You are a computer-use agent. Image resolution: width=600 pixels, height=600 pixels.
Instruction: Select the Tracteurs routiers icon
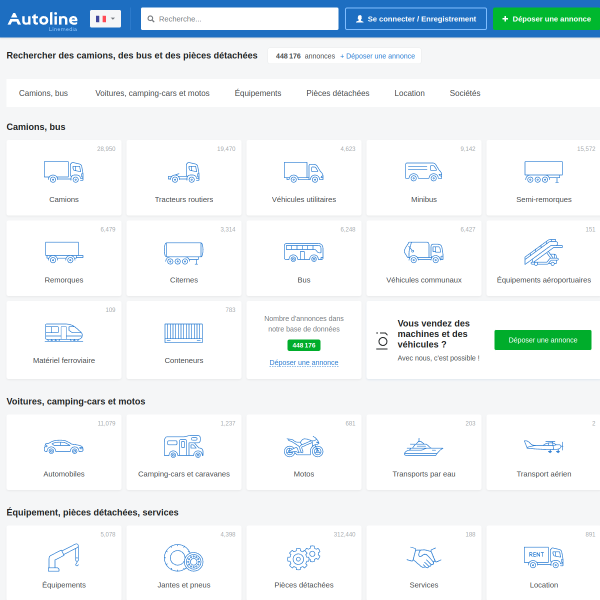coord(184,172)
